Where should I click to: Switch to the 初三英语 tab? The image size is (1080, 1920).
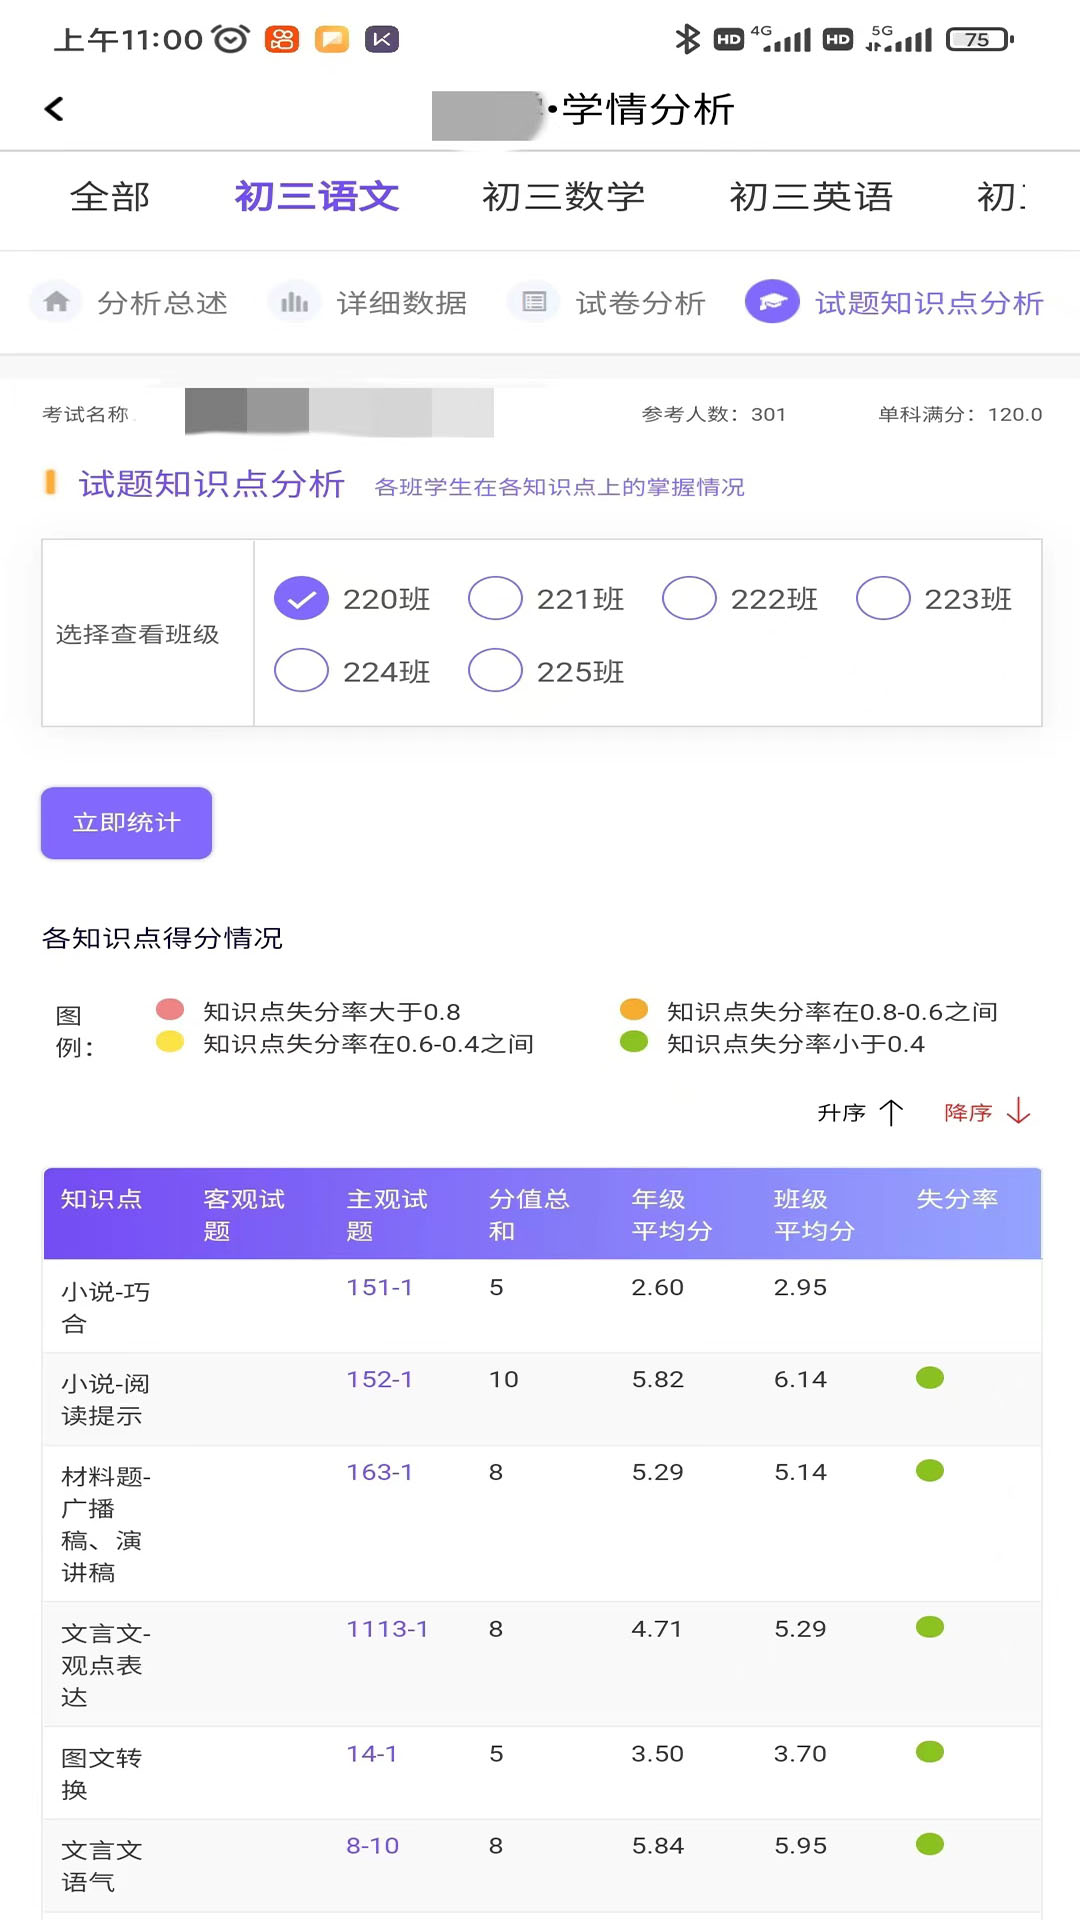[x=810, y=197]
